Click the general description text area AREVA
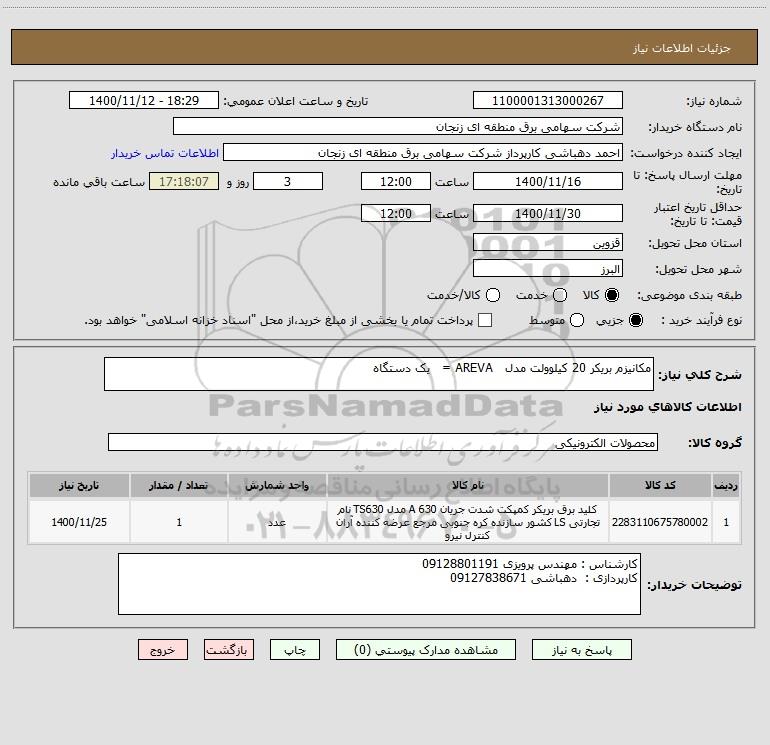This screenshot has width=770, height=745. tap(379, 374)
